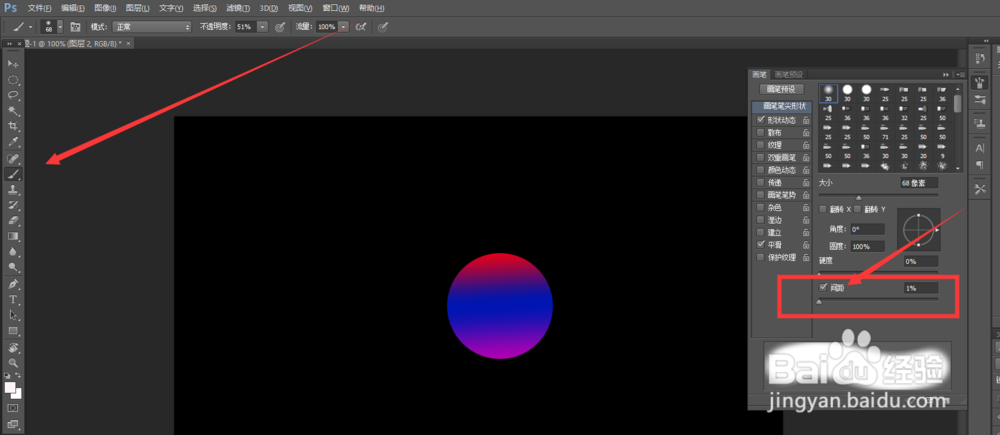Change screen mode icon

coord(13,424)
